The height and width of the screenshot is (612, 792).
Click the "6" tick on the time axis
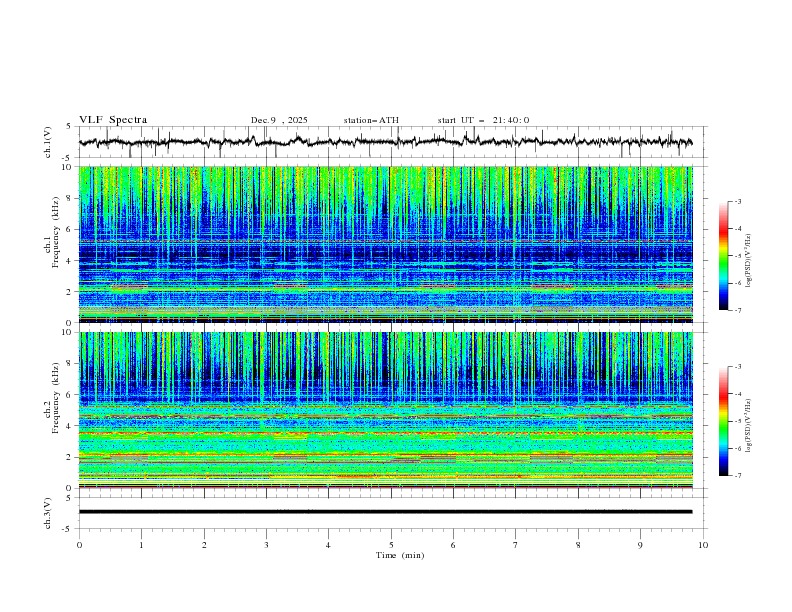[x=453, y=545]
